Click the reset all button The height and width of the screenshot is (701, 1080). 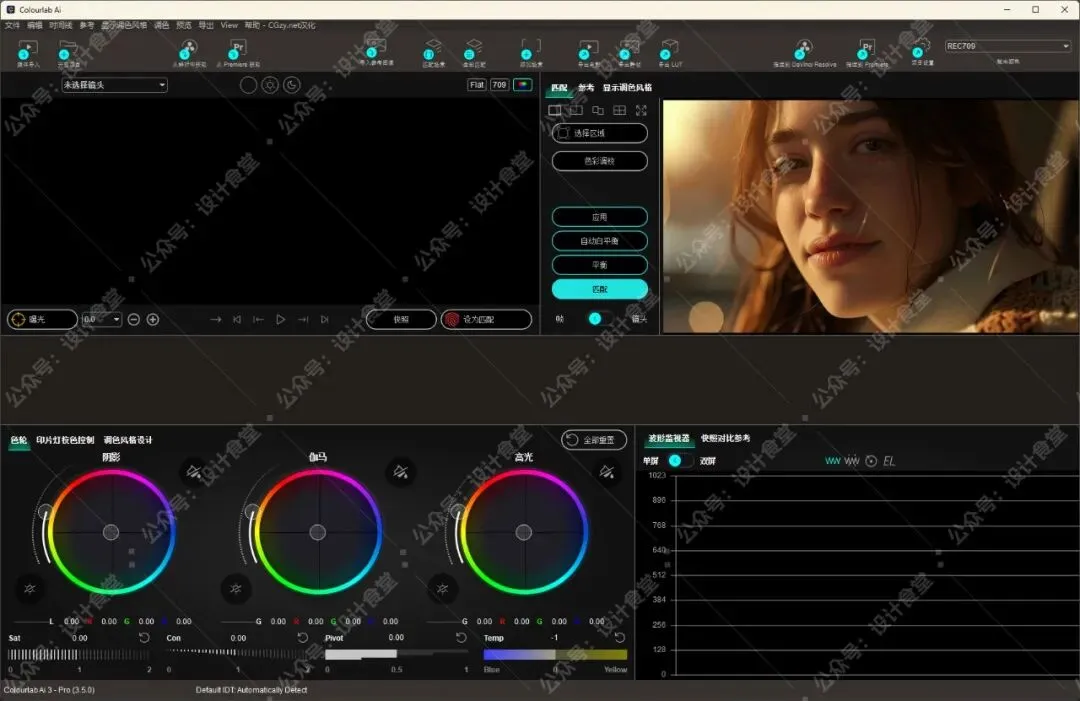[594, 439]
